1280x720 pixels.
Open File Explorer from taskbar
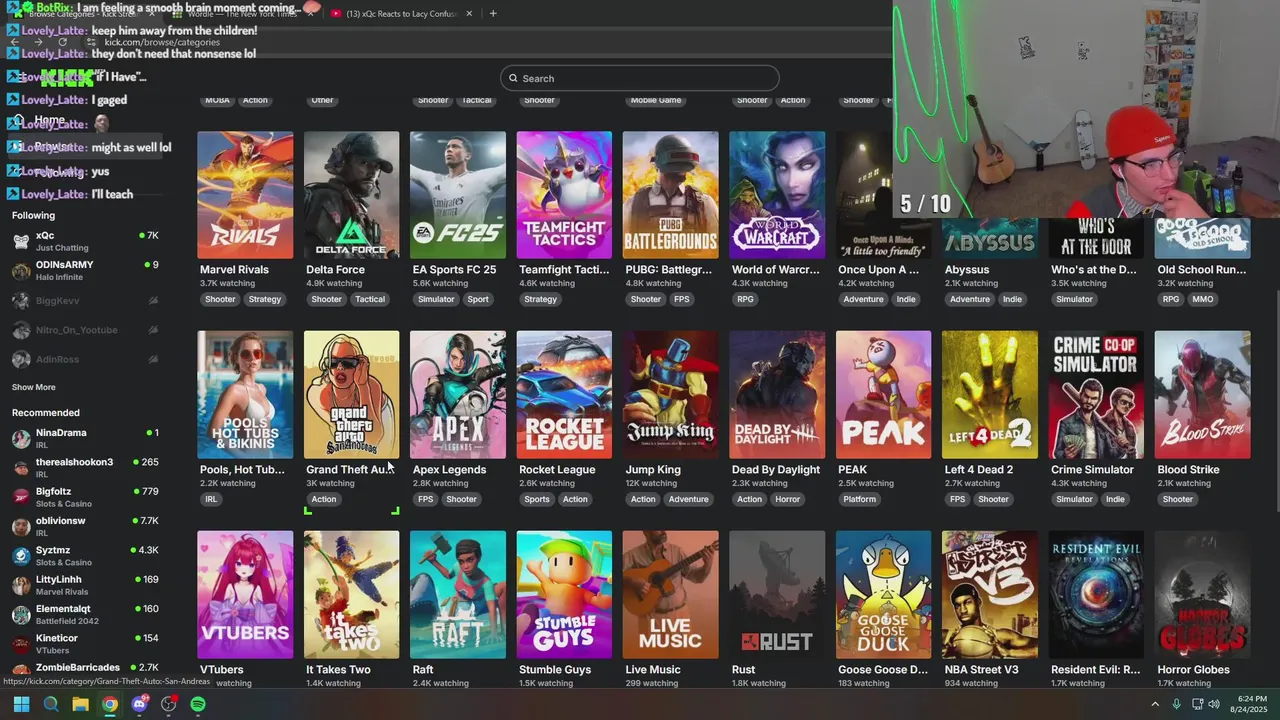point(80,704)
